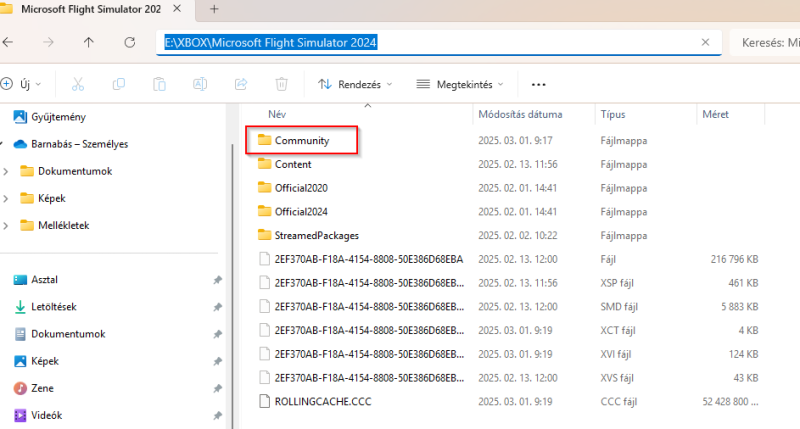Image resolution: width=800 pixels, height=429 pixels.
Task: Select the Content folder name
Action: 293,164
